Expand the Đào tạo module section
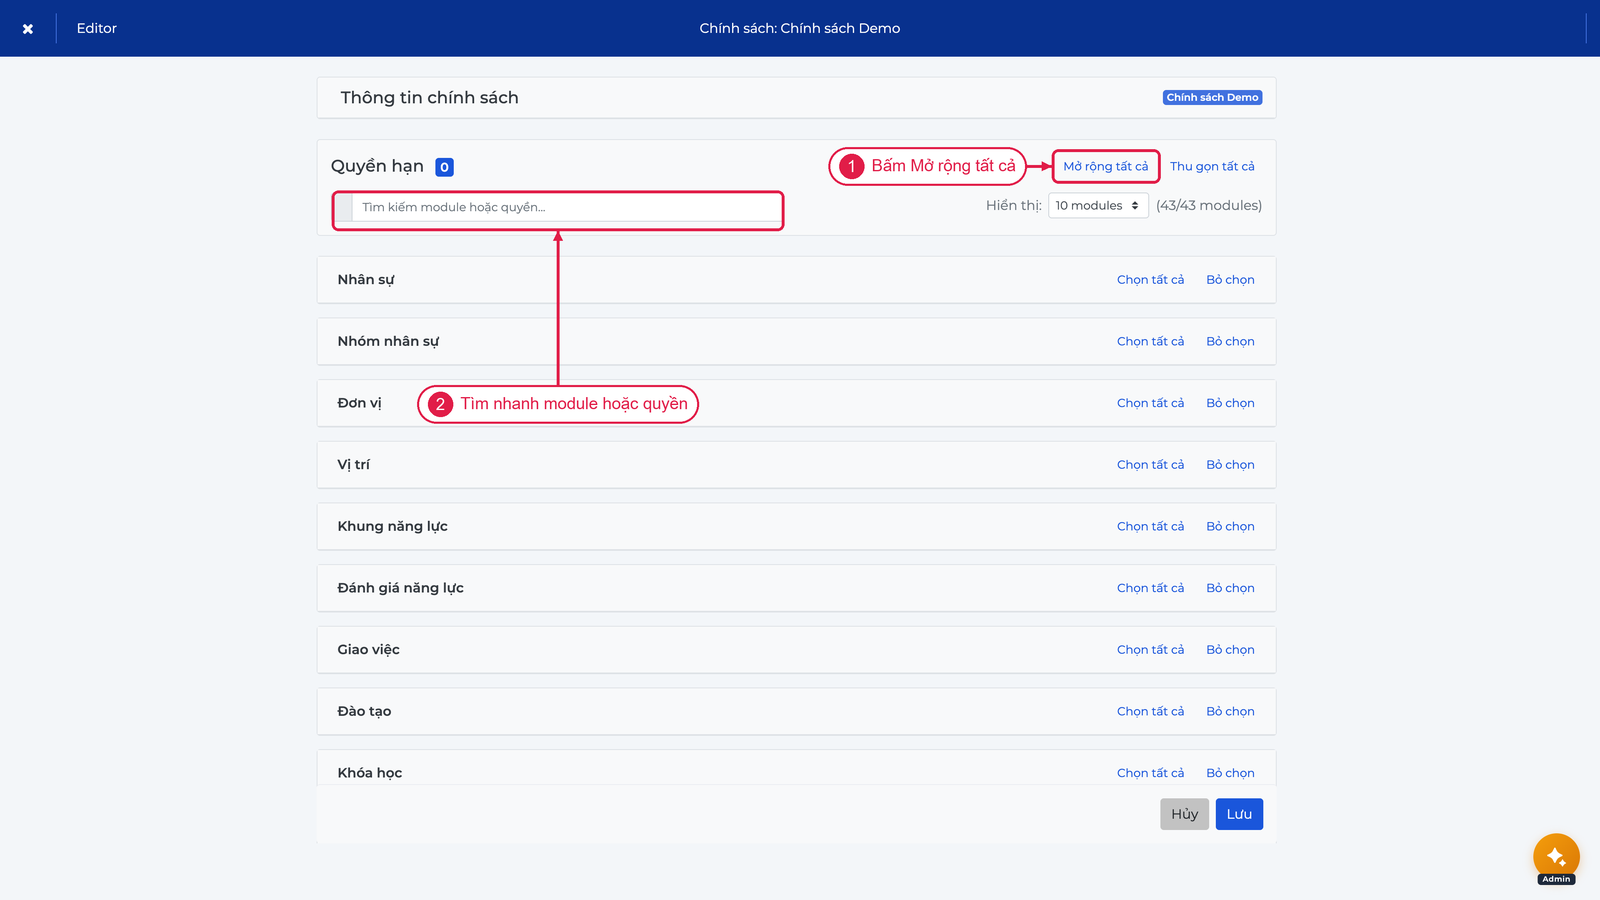1600x900 pixels. coord(364,711)
